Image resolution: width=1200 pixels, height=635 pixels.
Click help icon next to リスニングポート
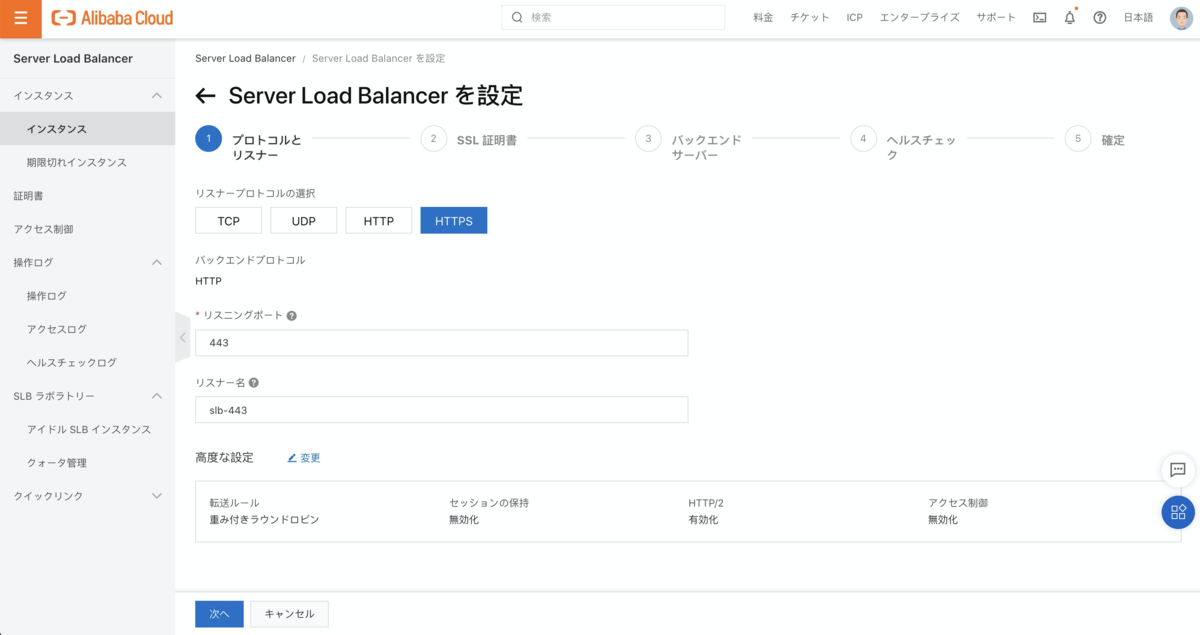[x=292, y=316]
